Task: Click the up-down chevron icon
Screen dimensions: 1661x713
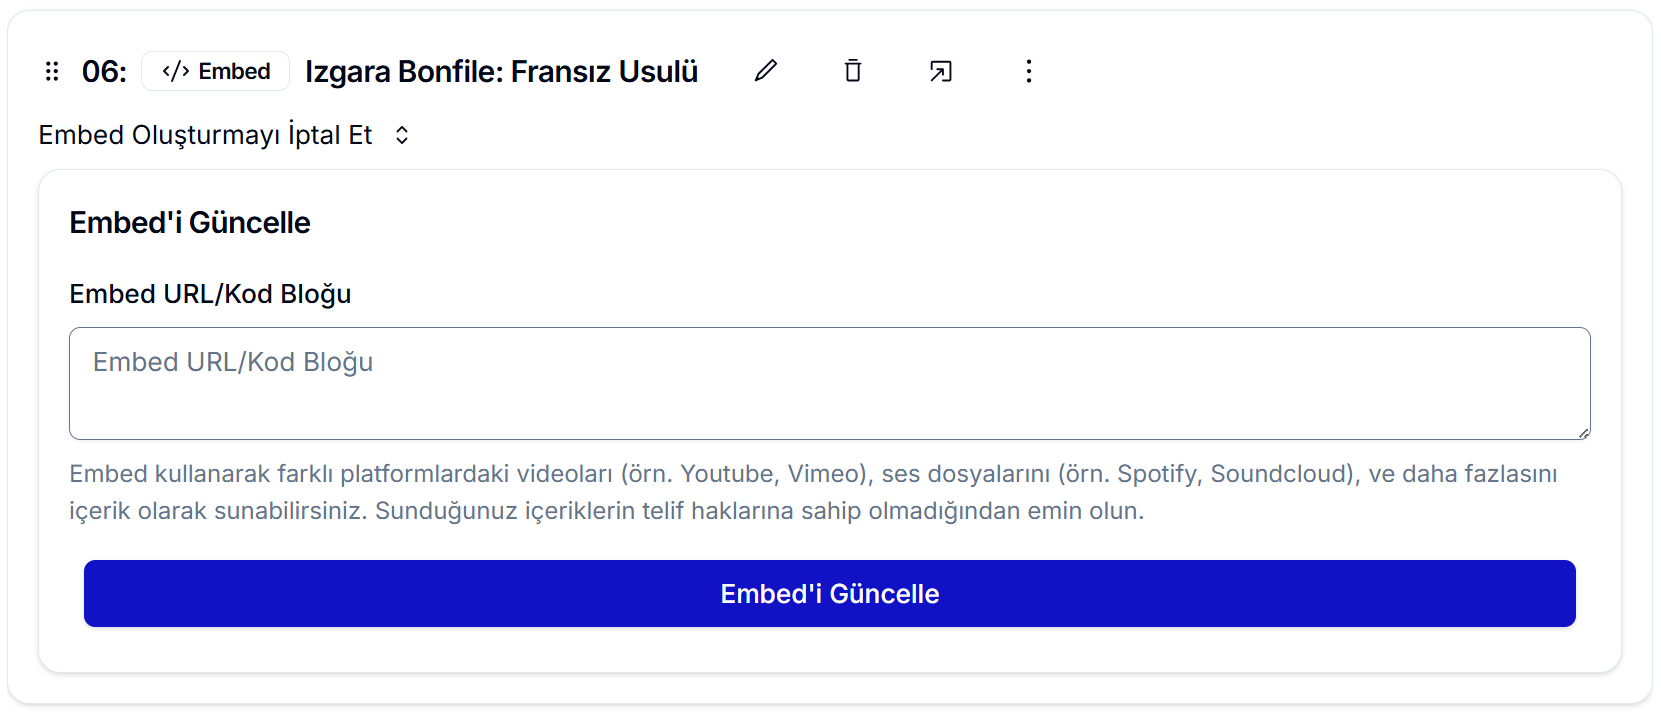Action: 402,135
